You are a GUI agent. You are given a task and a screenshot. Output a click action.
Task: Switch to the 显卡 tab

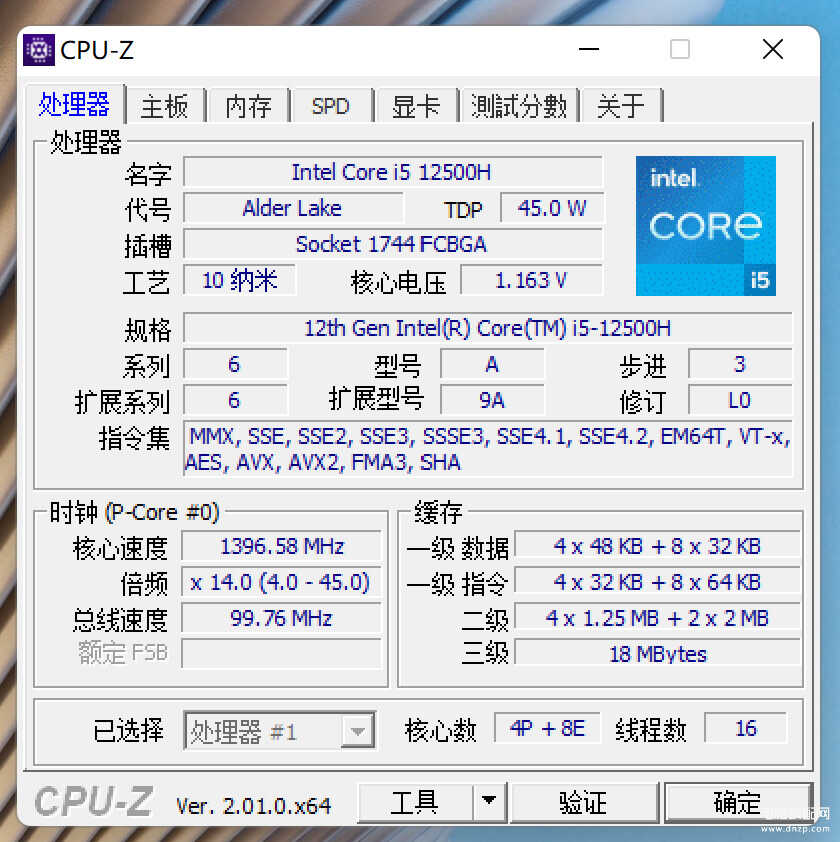click(416, 106)
